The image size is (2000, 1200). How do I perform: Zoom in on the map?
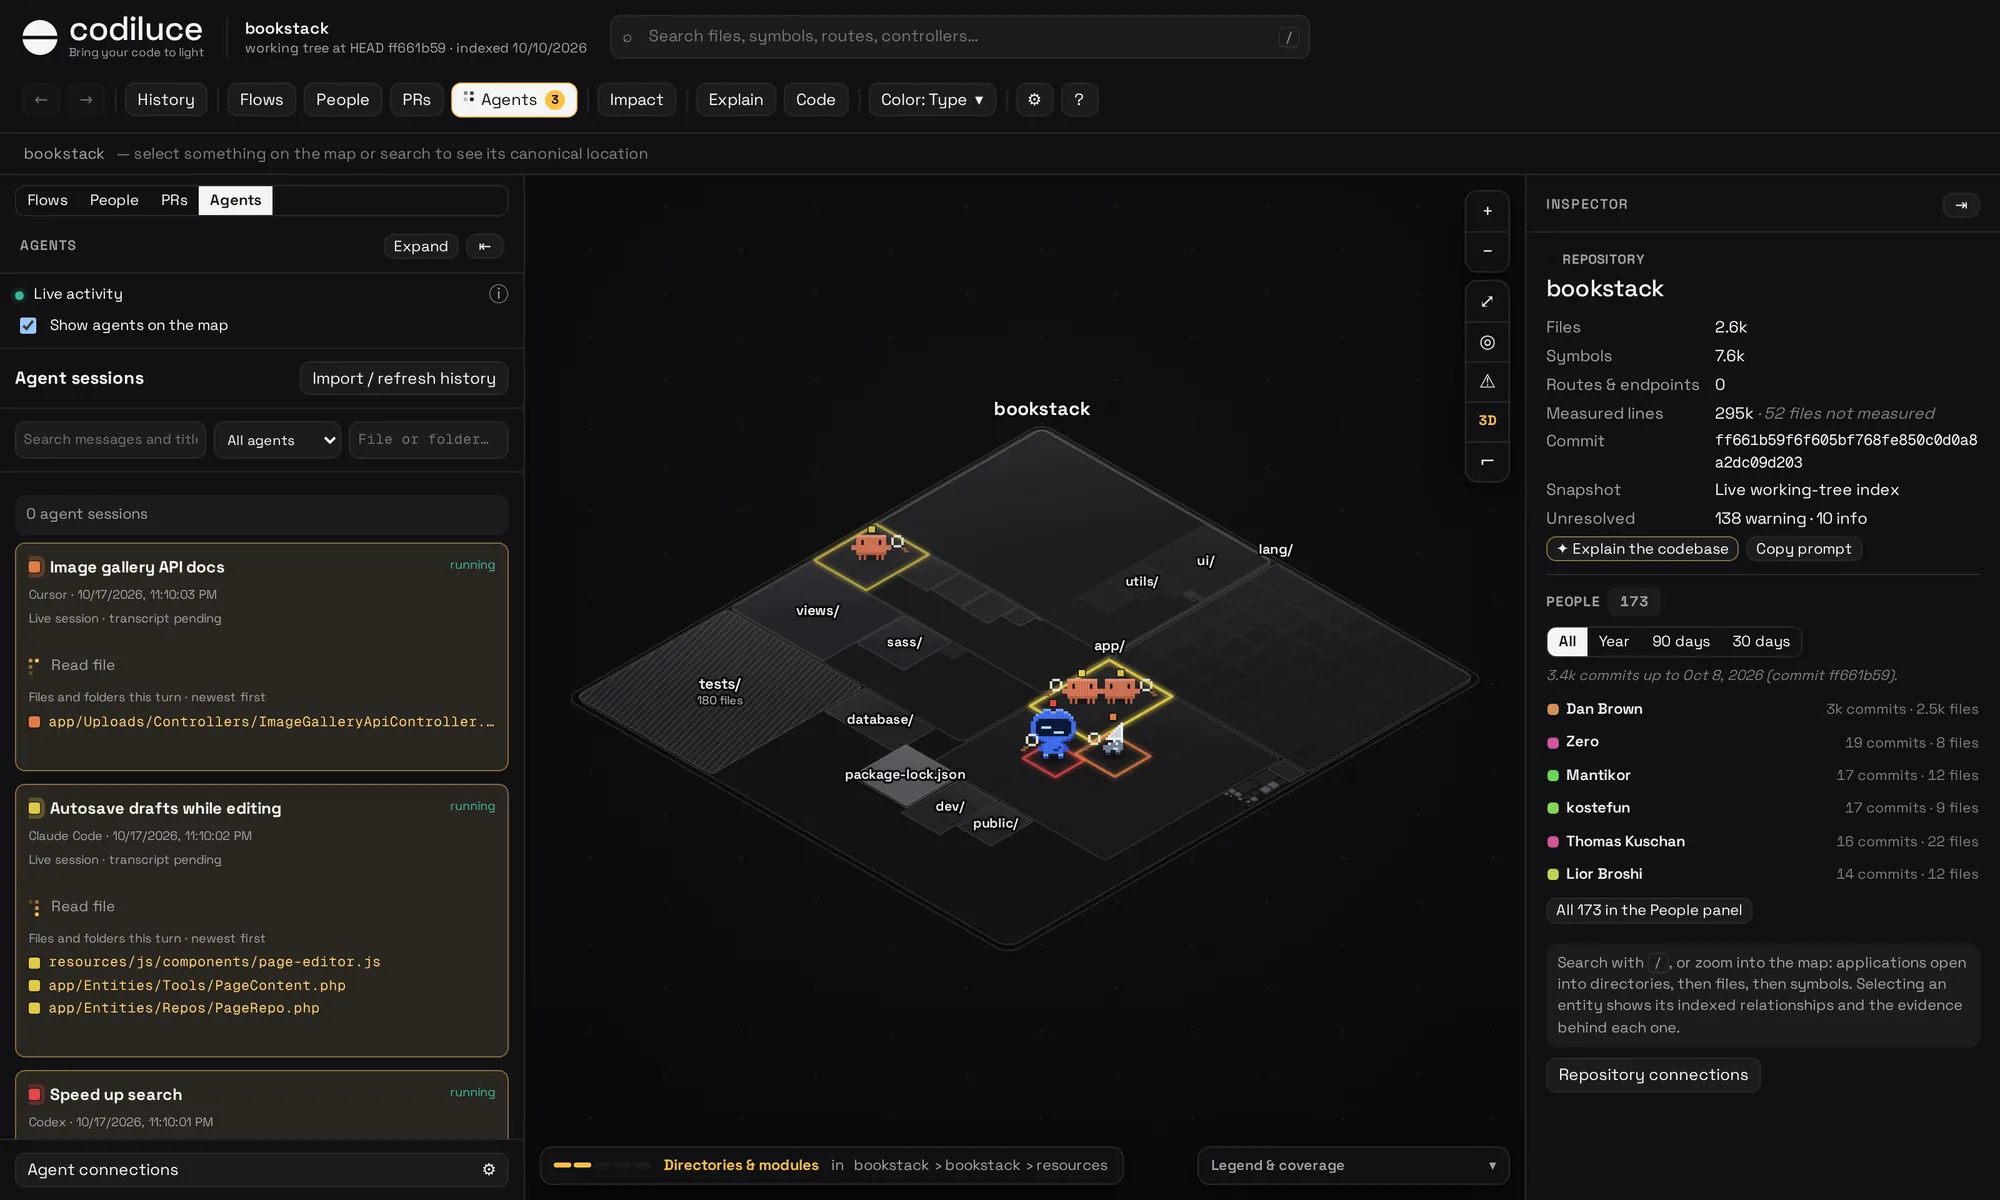[1487, 211]
